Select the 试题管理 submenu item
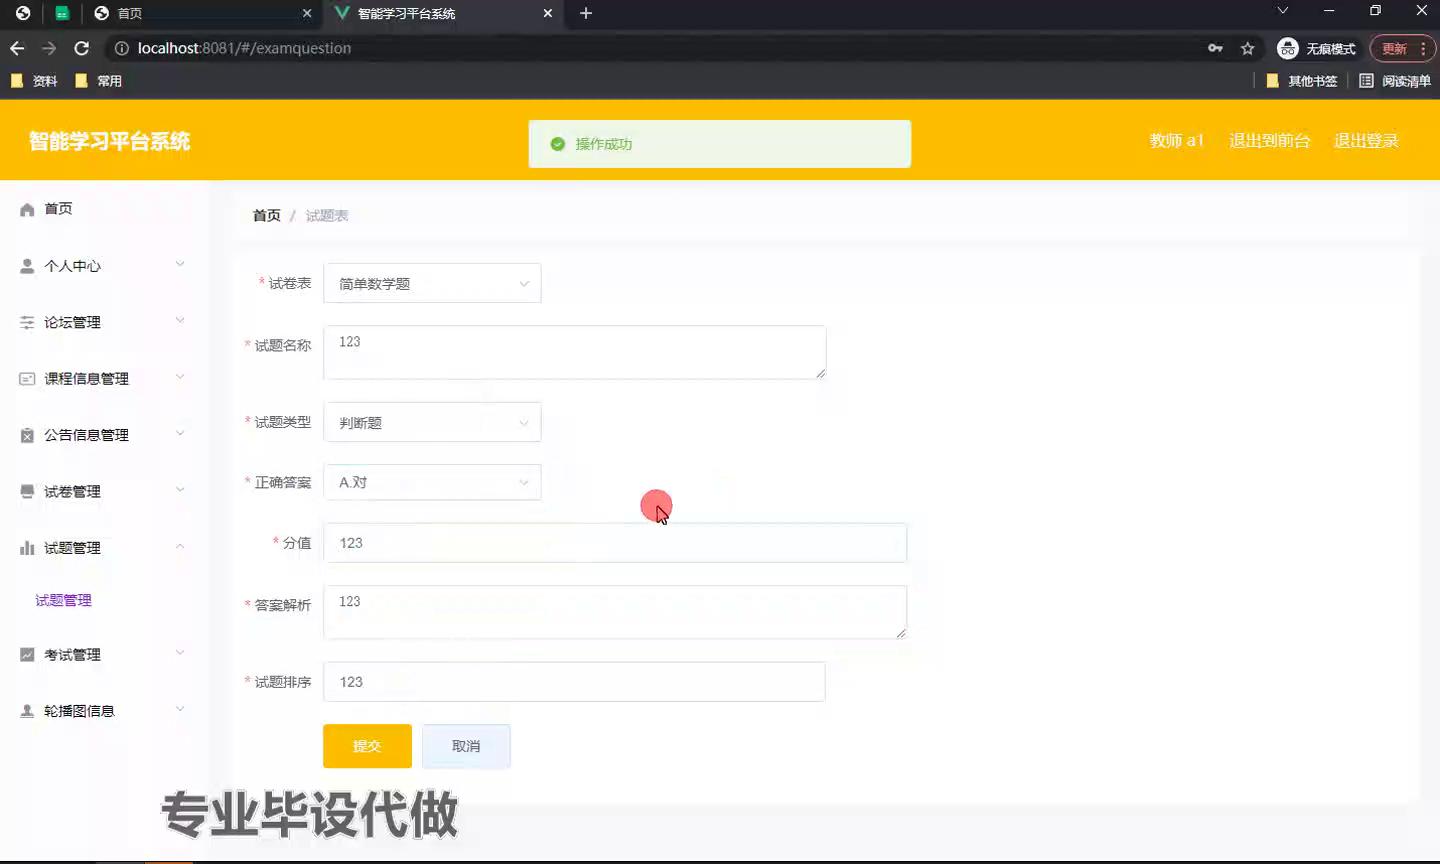This screenshot has width=1440, height=864. (x=64, y=600)
